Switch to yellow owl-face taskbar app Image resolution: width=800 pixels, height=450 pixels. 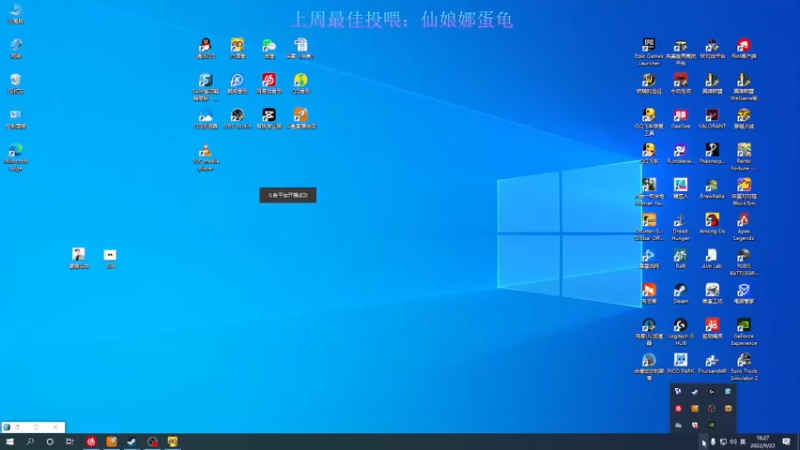pyautogui.click(x=172, y=442)
